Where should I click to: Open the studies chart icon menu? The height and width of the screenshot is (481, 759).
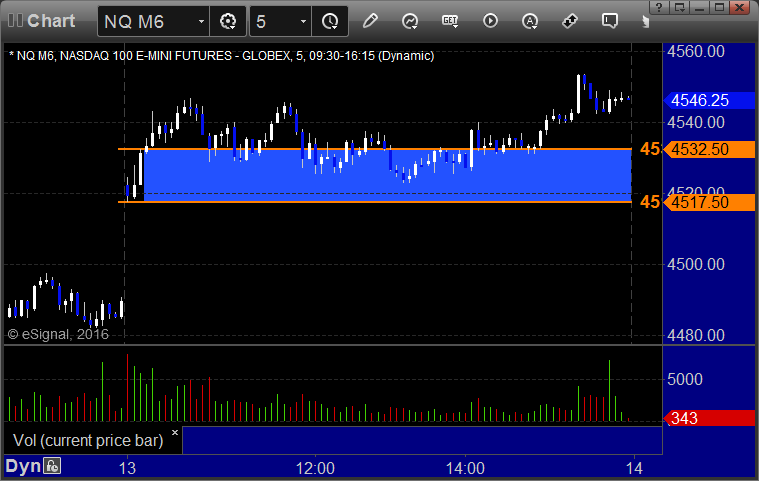[410, 21]
